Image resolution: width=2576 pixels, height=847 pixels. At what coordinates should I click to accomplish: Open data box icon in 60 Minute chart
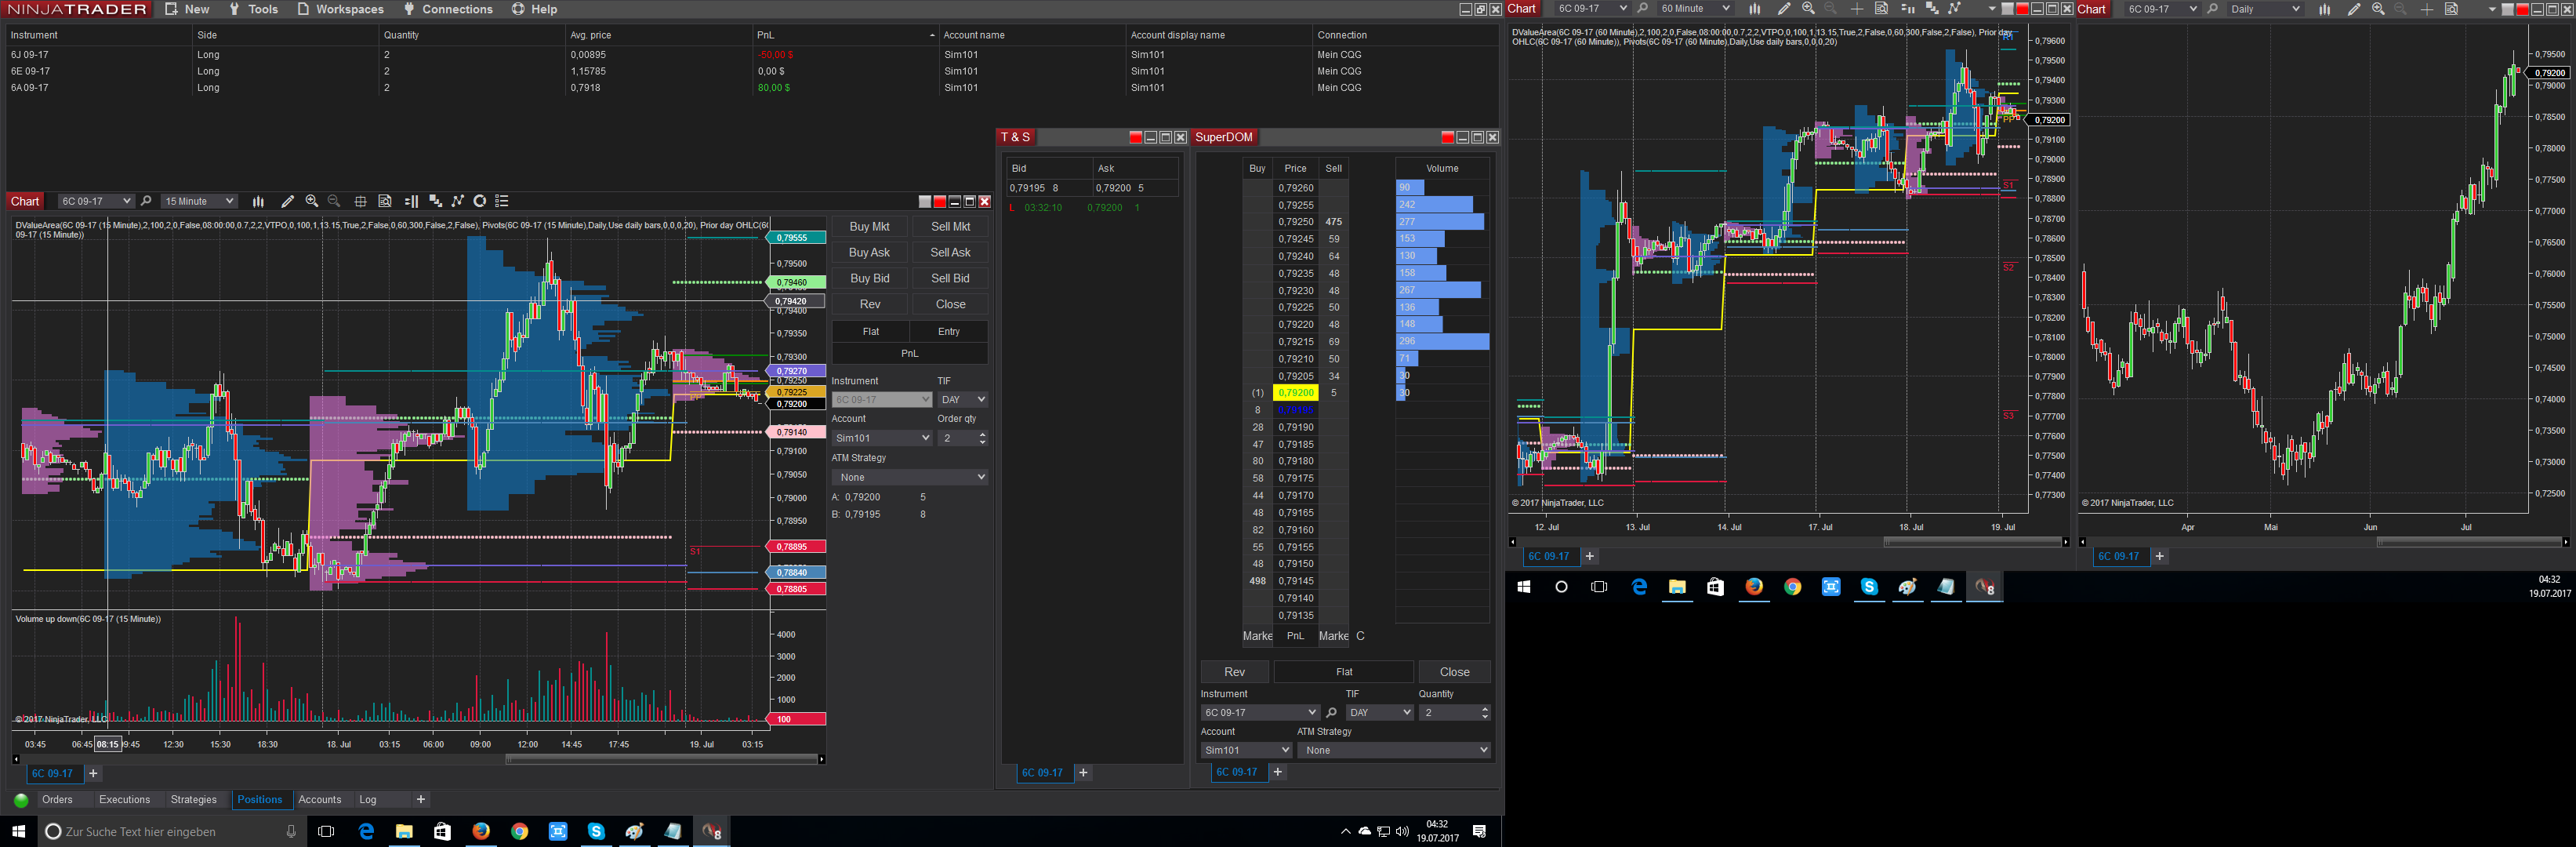pyautogui.click(x=1881, y=9)
